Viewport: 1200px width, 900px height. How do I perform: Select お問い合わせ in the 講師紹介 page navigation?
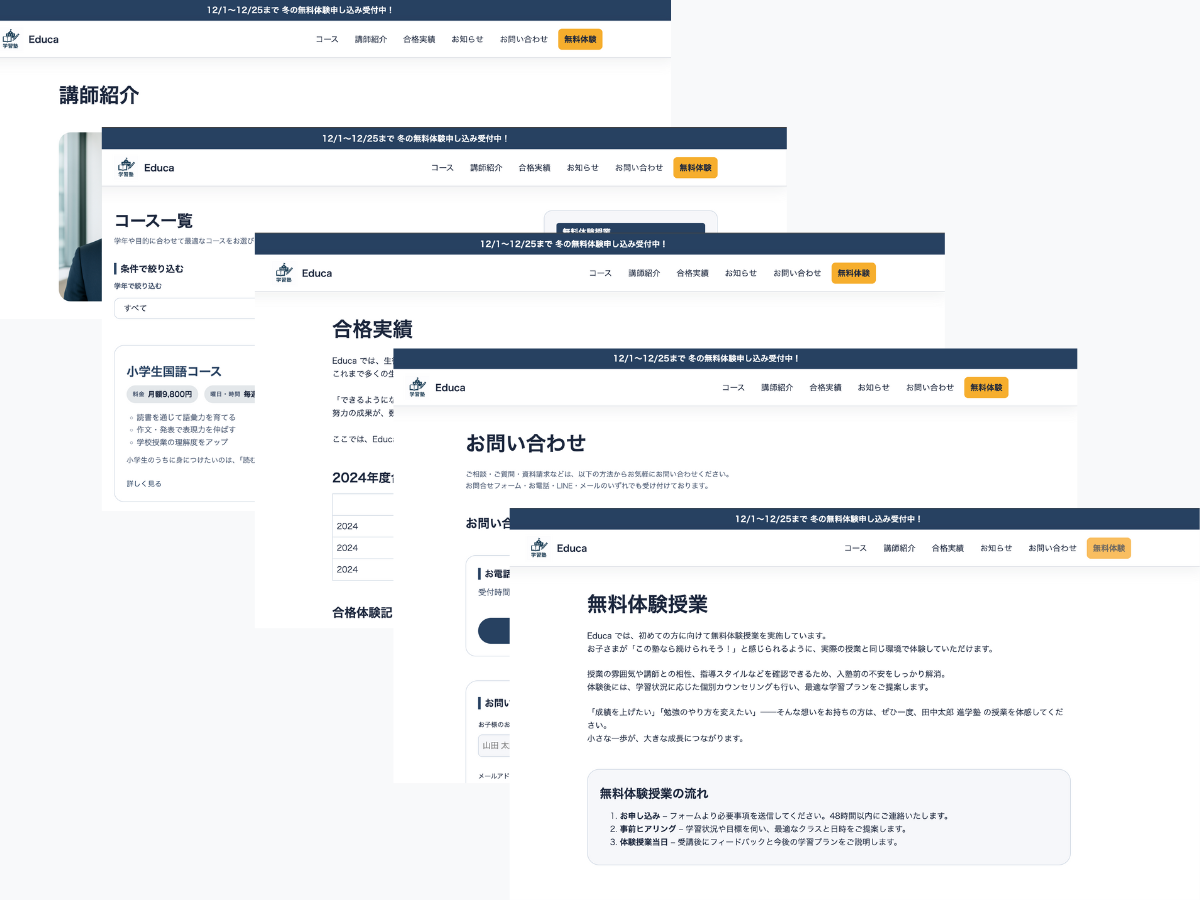coord(524,39)
